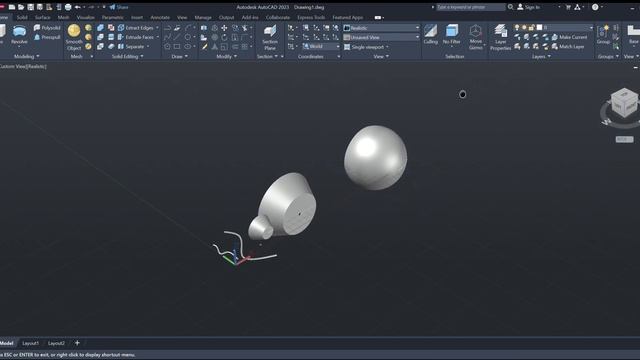
Task: Click the WCS label under the ViewCube
Action: click(624, 140)
